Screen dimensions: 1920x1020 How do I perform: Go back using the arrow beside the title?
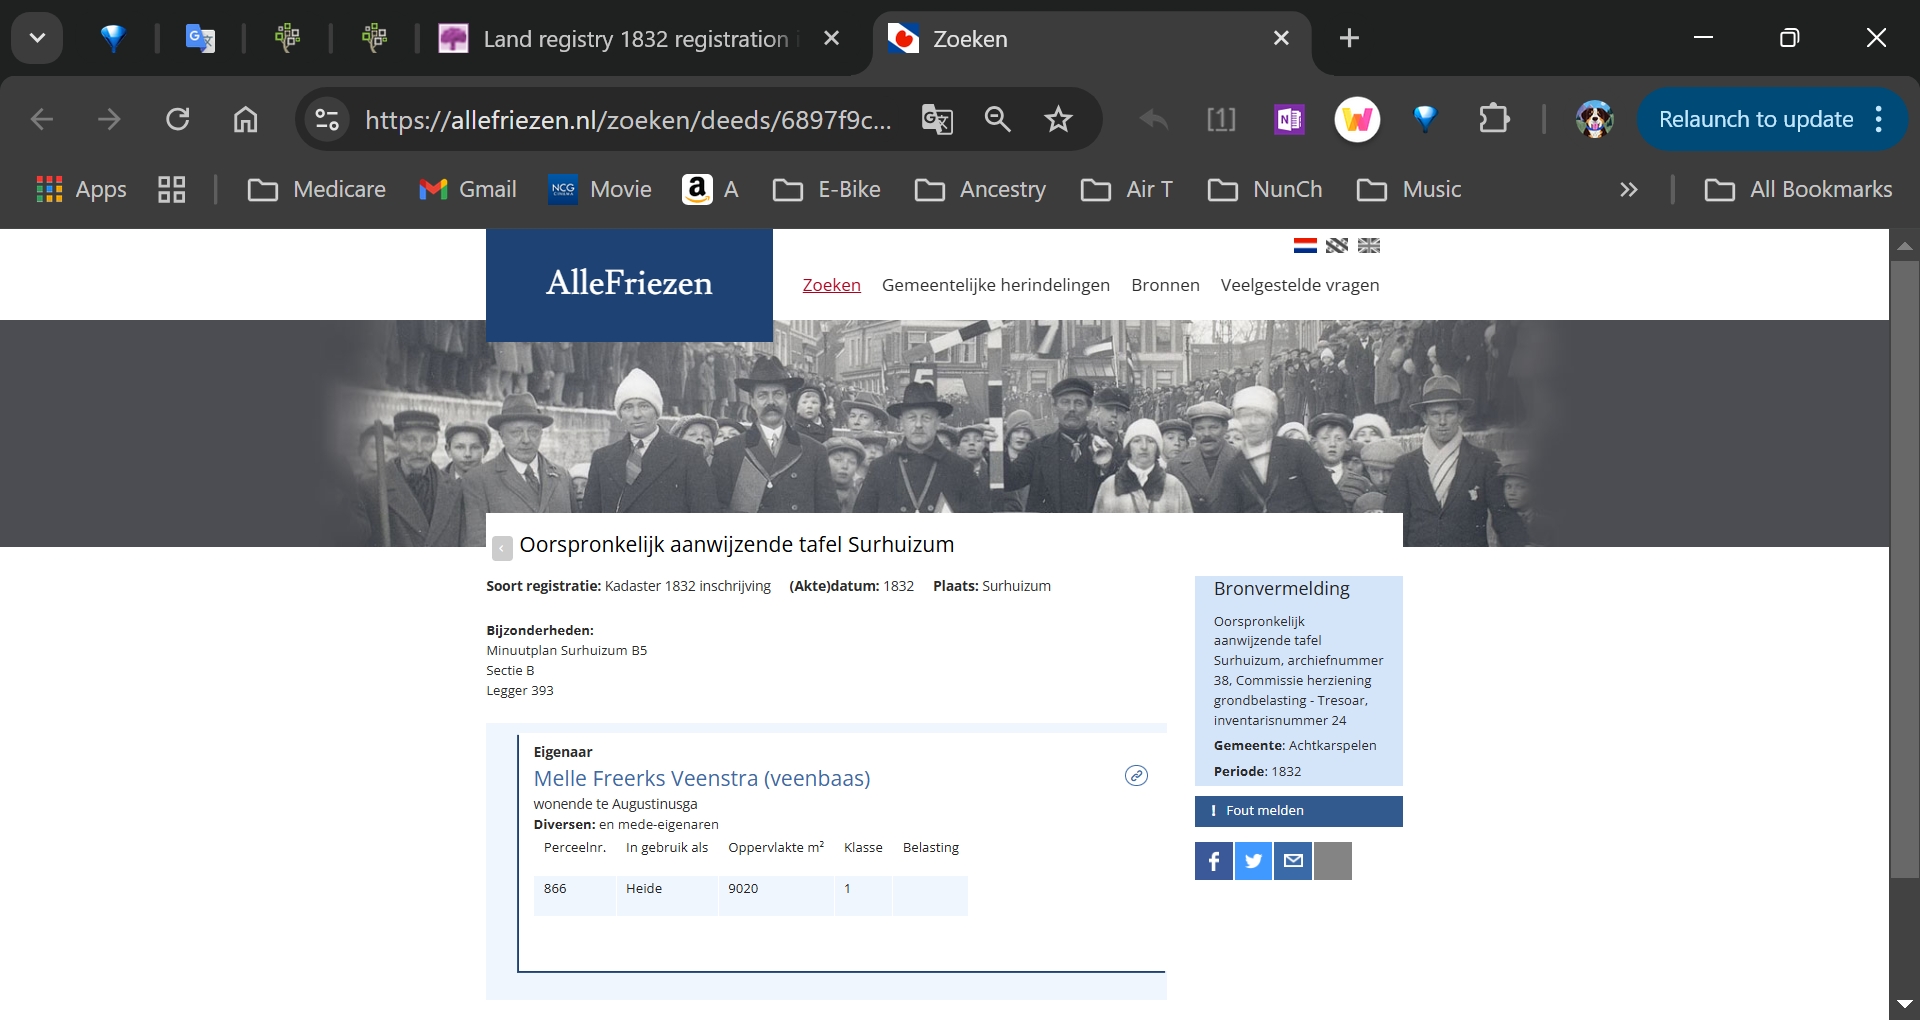502,547
